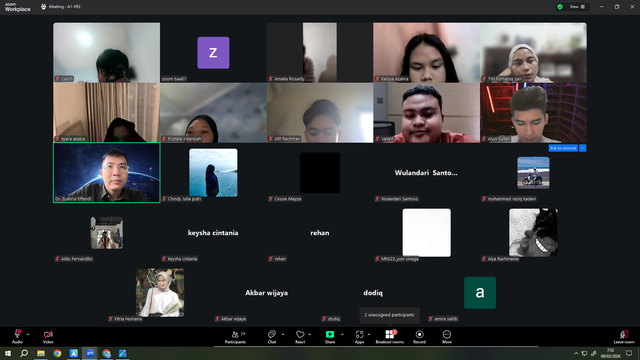
Task: Click Alya Rachmania profile picture
Action: tap(533, 233)
